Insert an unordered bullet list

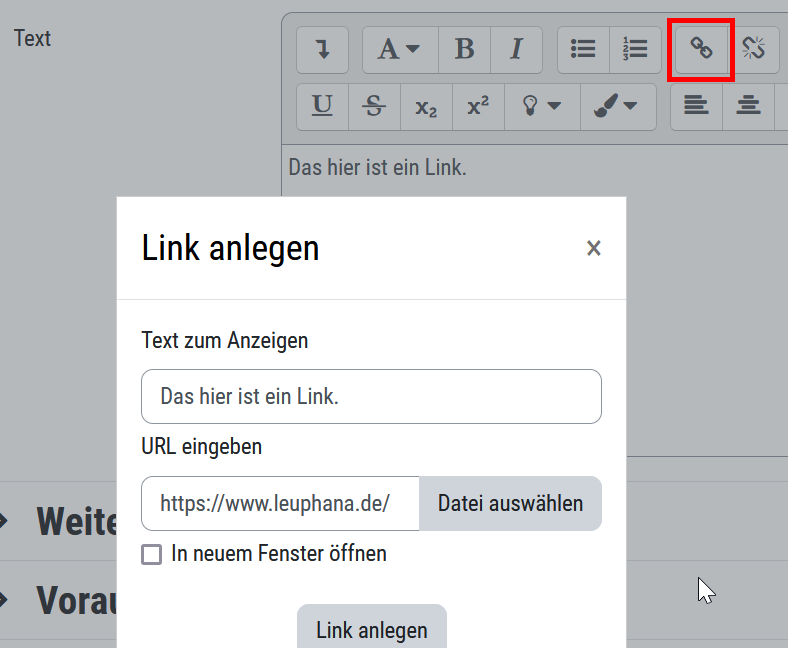[583, 50]
